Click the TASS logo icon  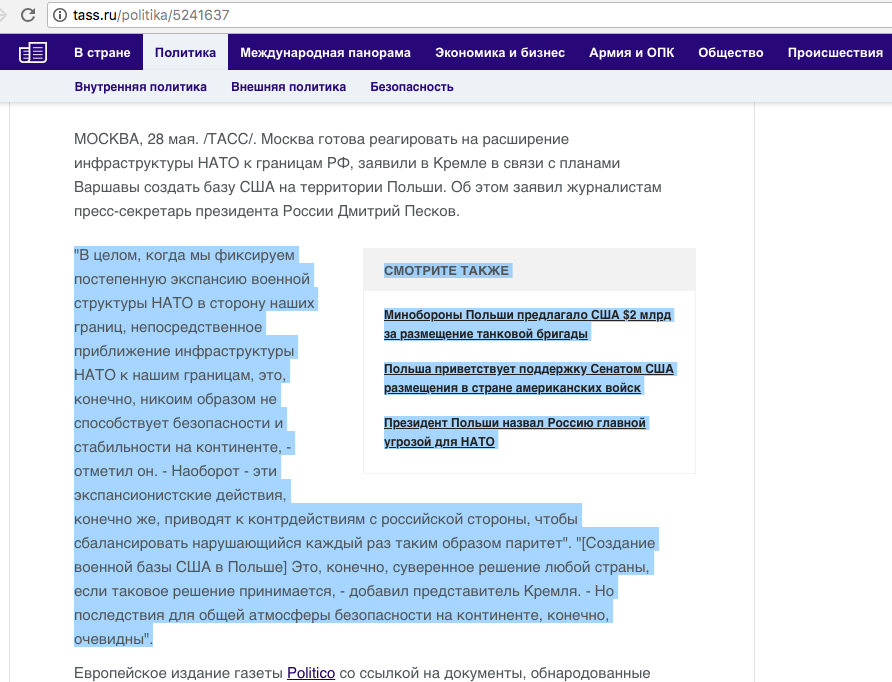[x=33, y=52]
